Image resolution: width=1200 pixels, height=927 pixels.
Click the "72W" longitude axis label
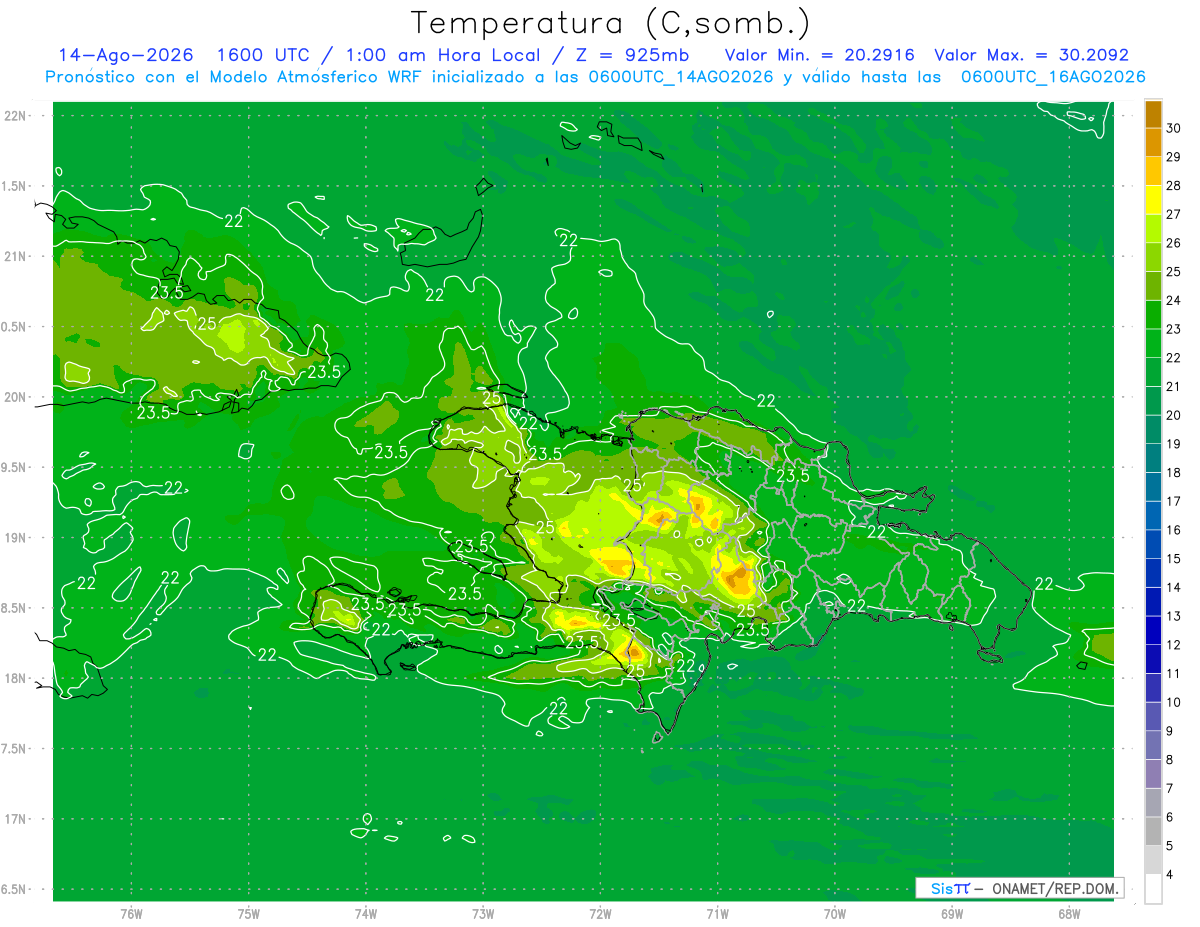(600, 915)
